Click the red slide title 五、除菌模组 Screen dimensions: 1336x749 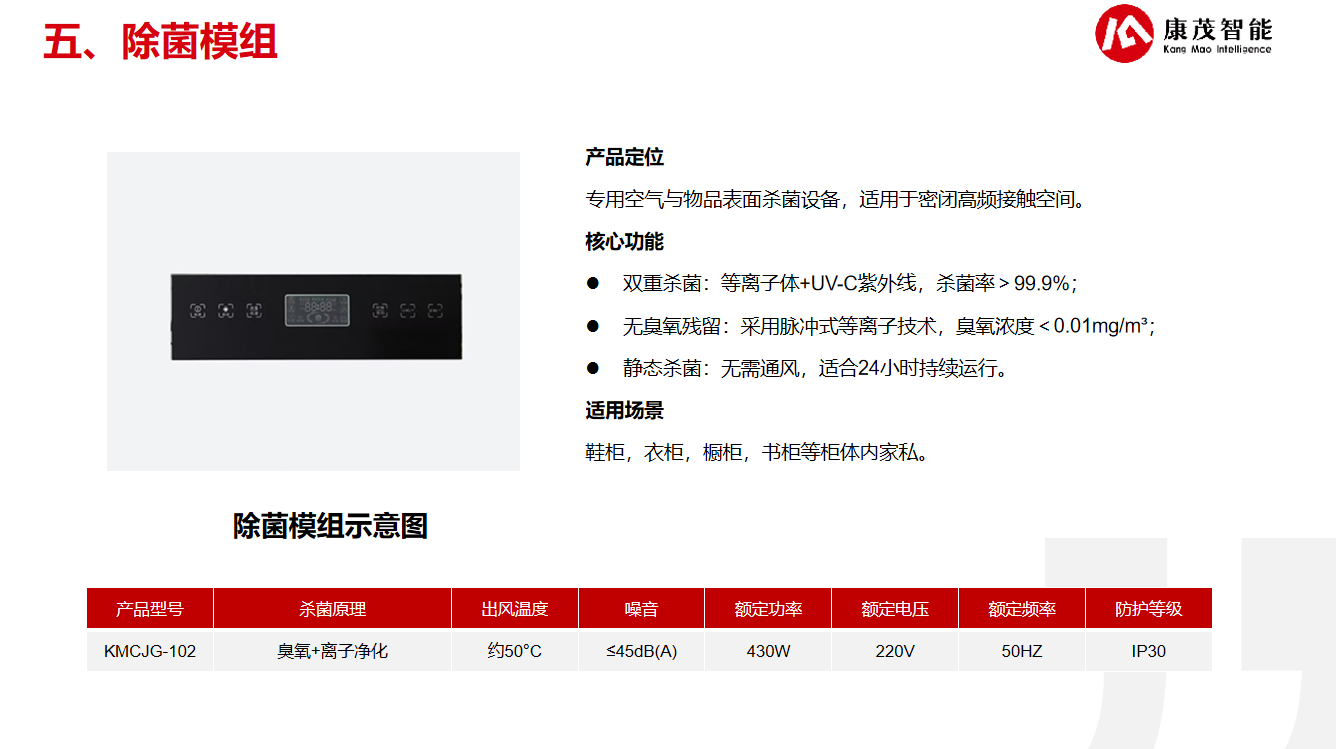(160, 42)
